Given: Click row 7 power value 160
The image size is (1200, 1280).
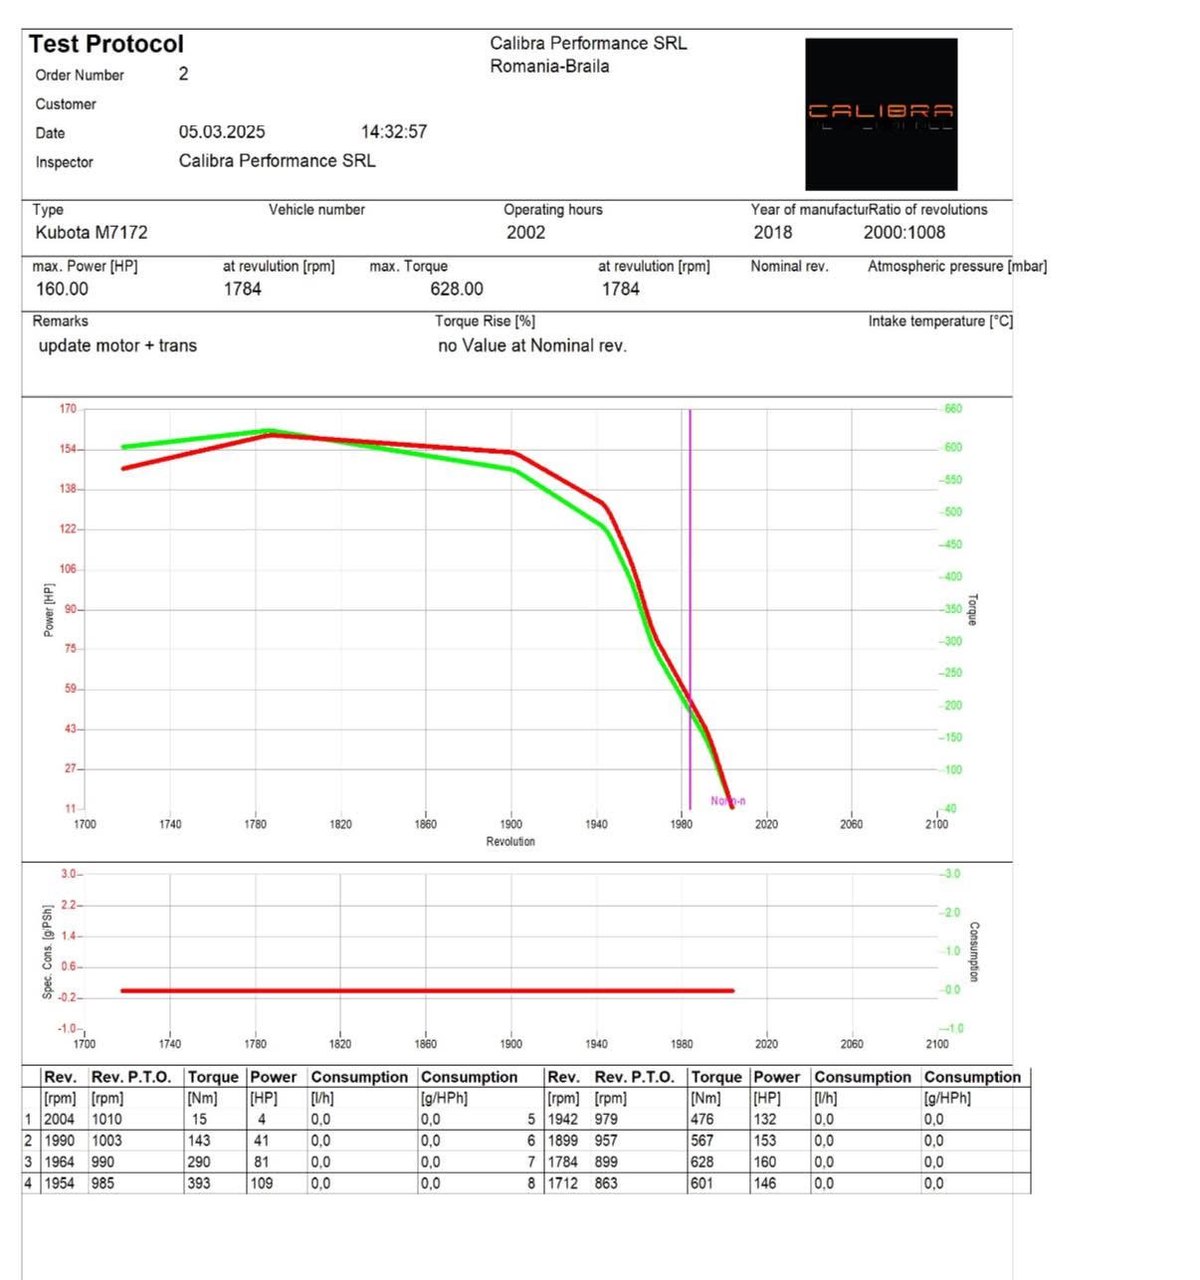Looking at the screenshot, I should point(765,1162).
